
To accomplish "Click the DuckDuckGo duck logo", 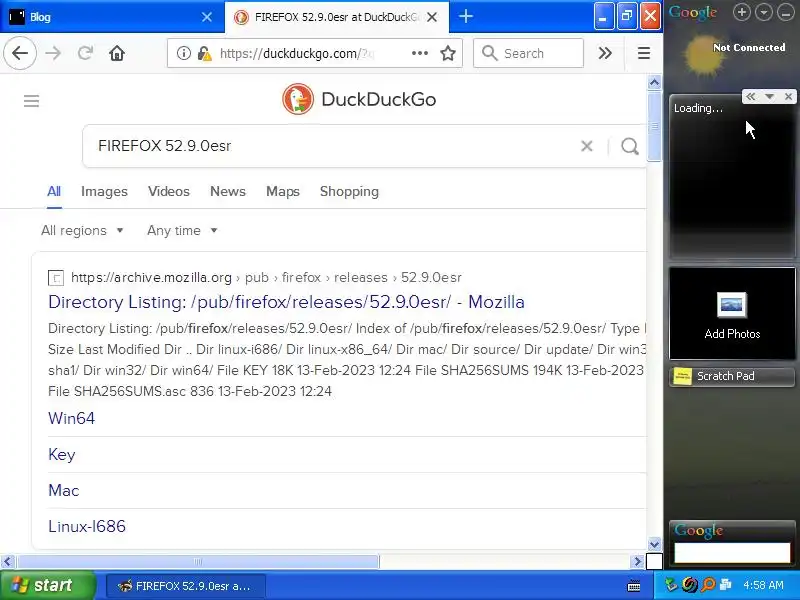I will coord(297,99).
